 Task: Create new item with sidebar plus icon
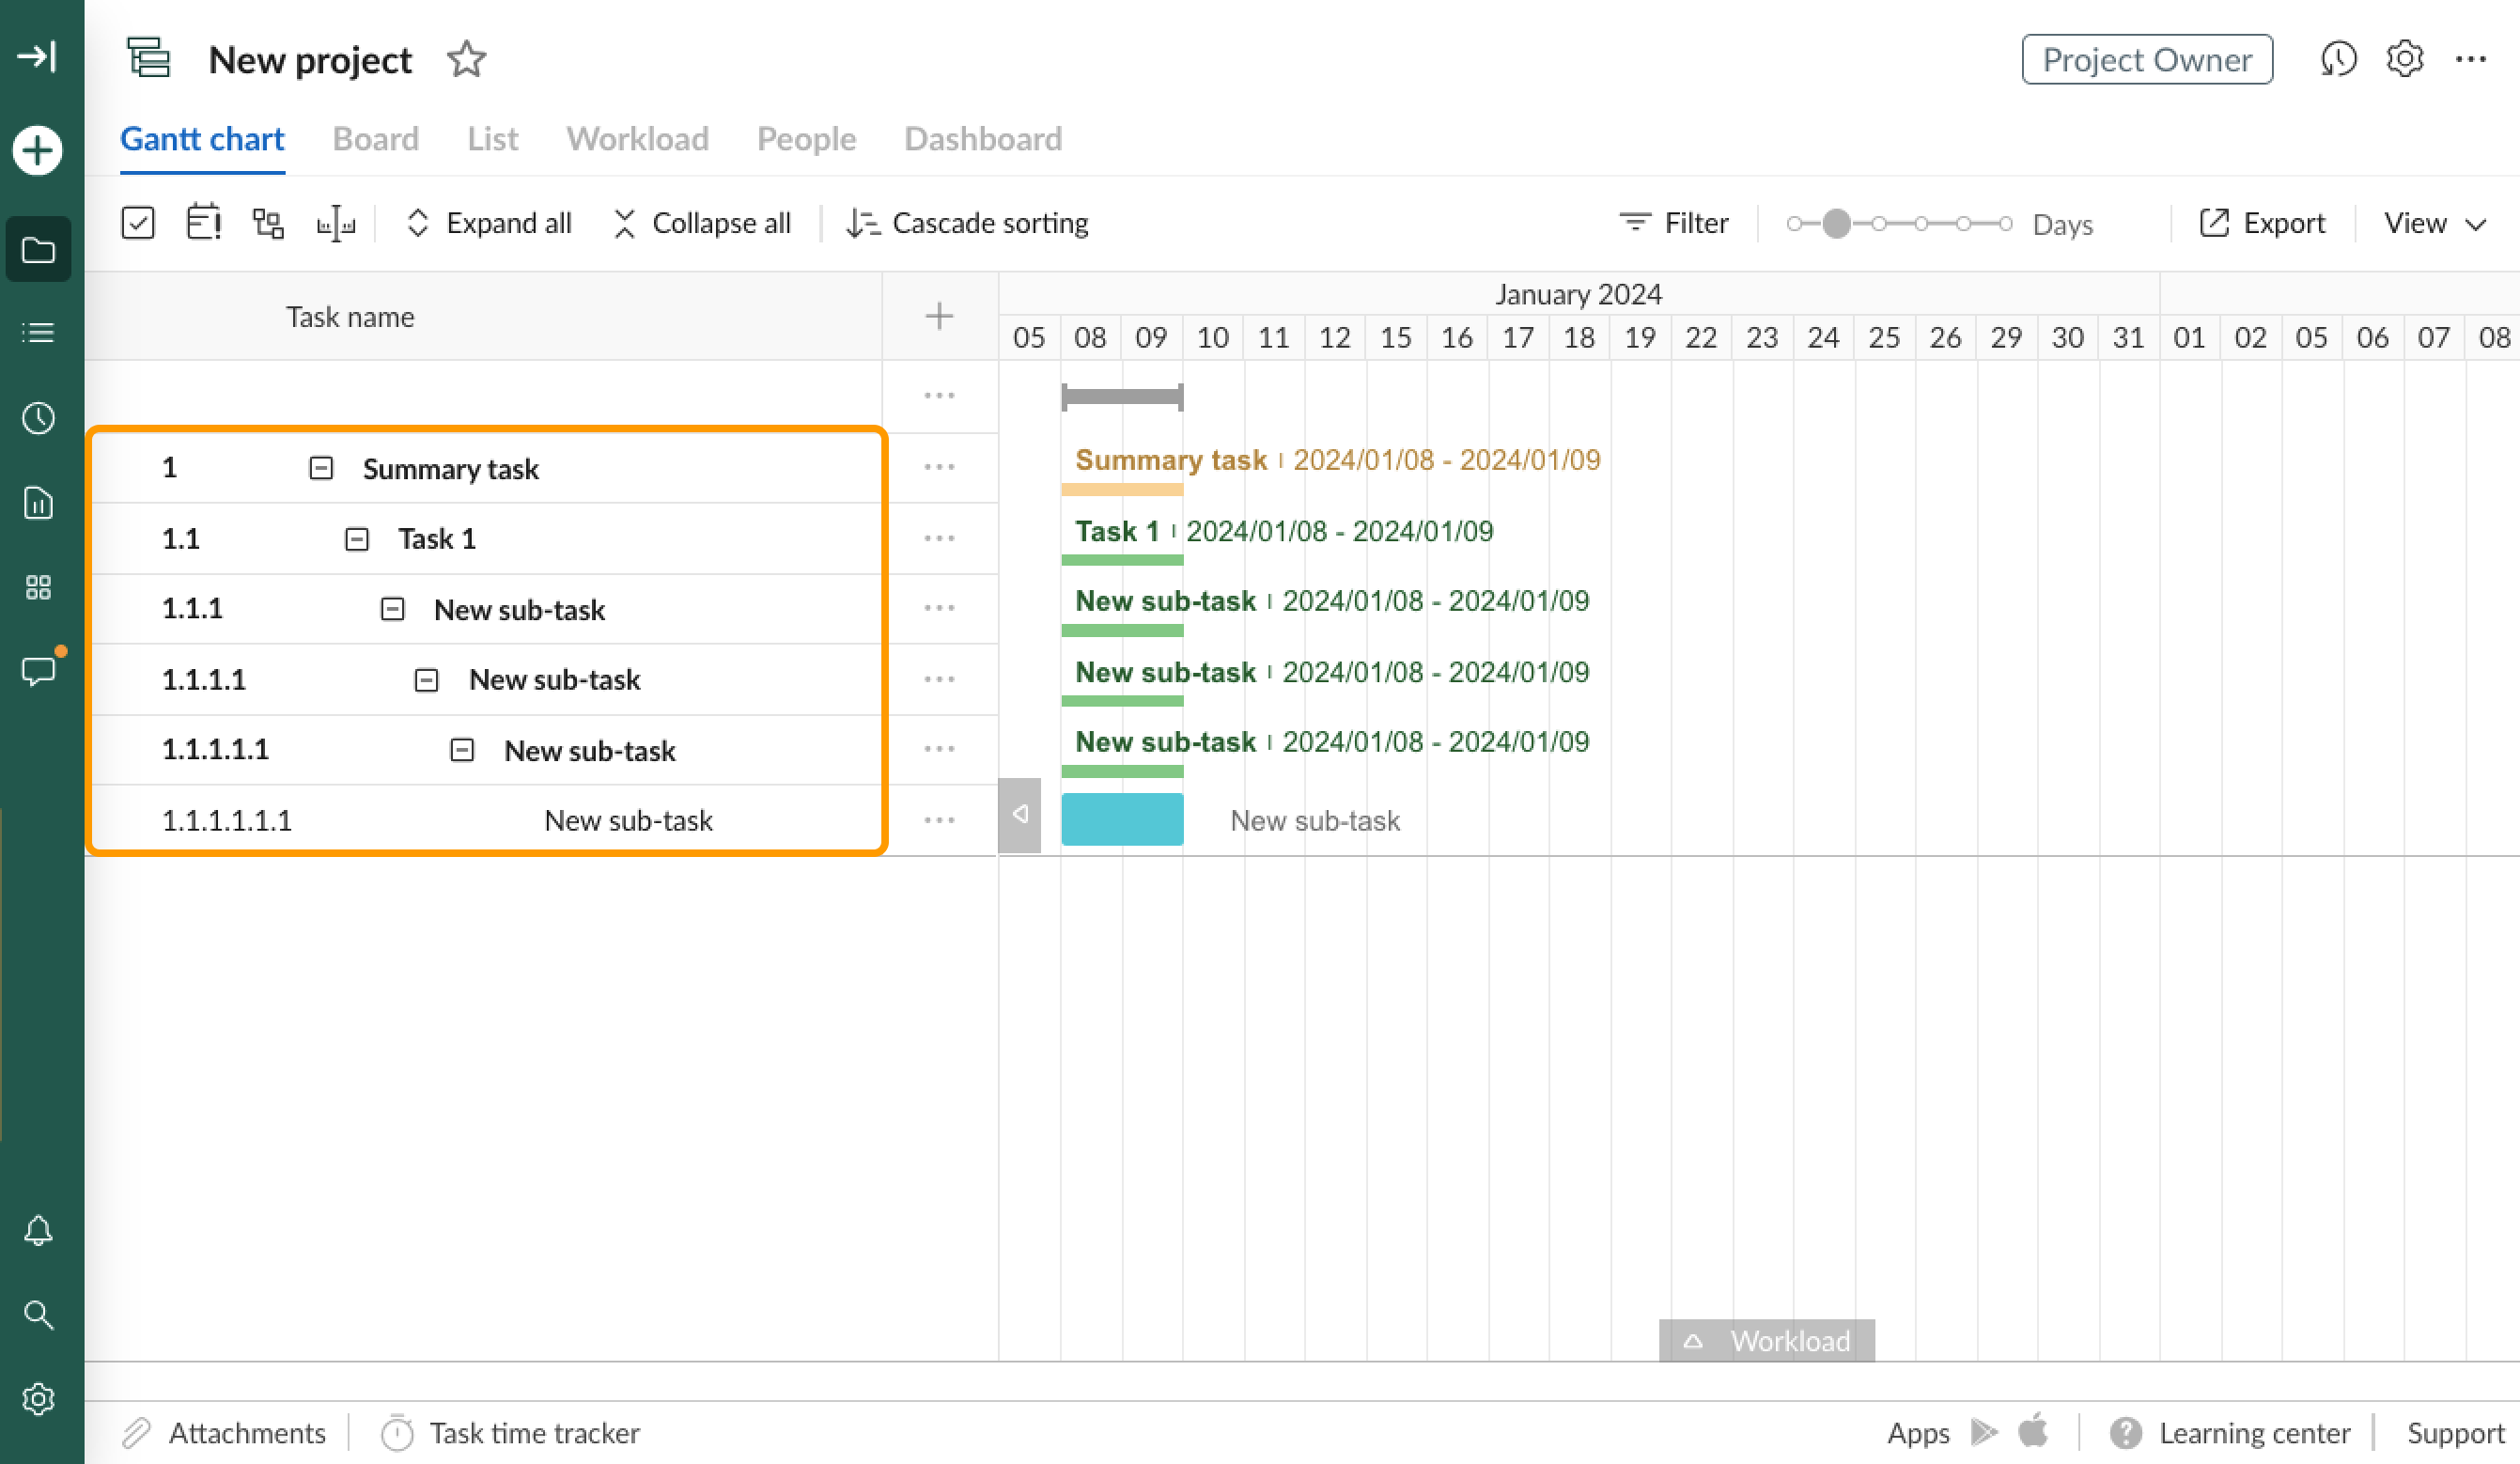point(37,150)
